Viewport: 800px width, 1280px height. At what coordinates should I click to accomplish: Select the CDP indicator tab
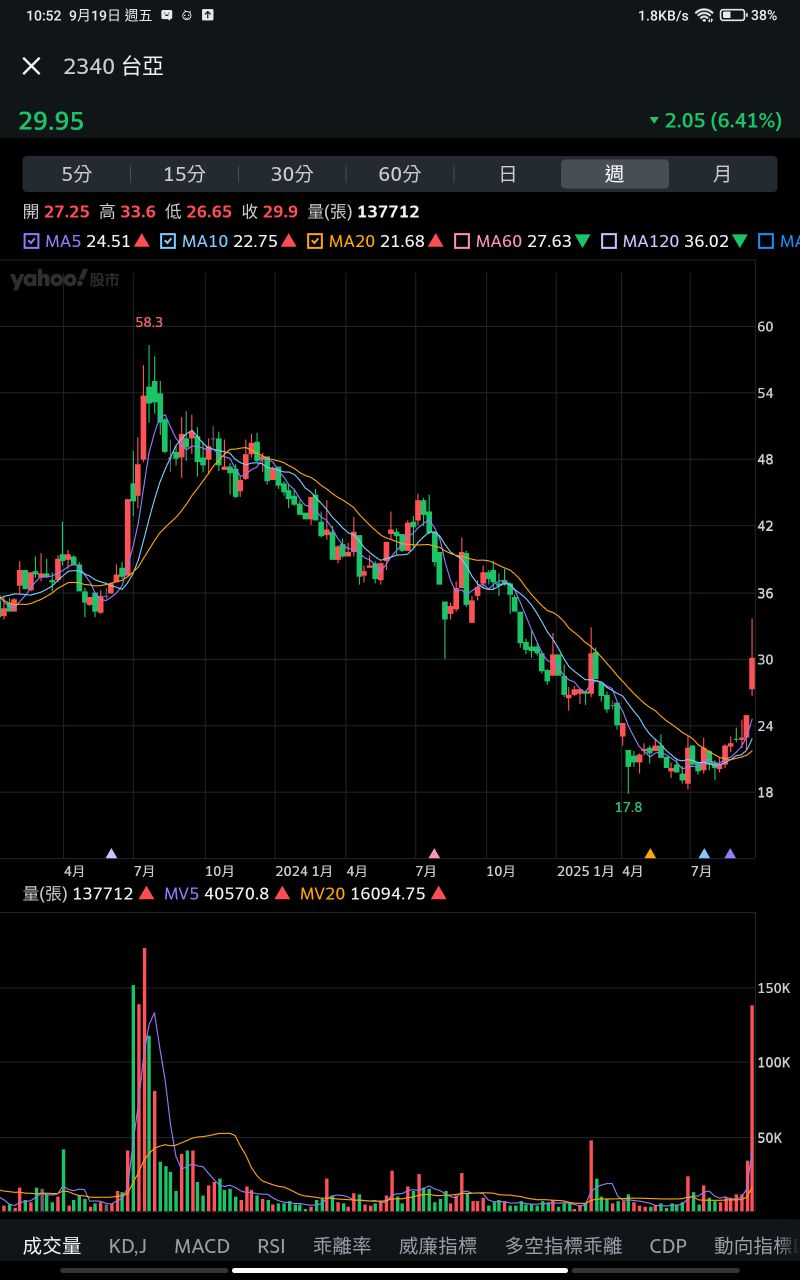[668, 1246]
